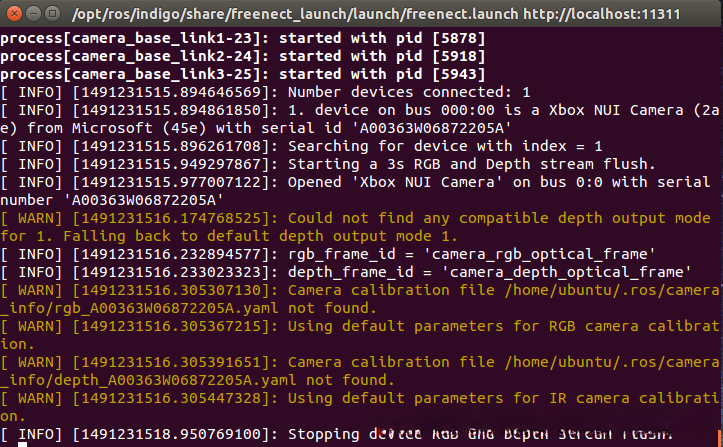Maximize the terminal window
723x447 pixels.
[50, 14]
